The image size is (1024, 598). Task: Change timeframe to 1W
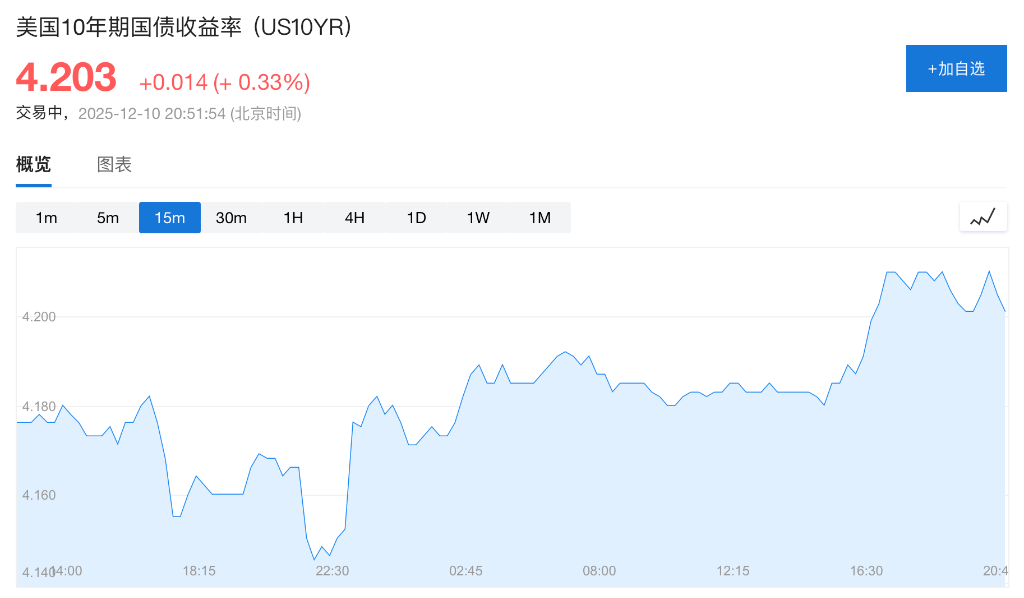478,218
